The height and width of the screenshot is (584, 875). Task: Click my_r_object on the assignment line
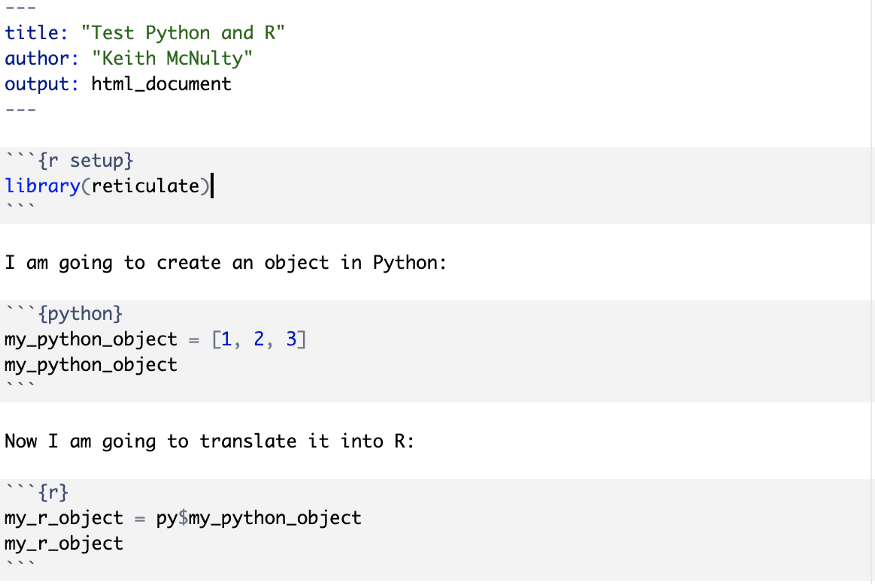(x=64, y=518)
